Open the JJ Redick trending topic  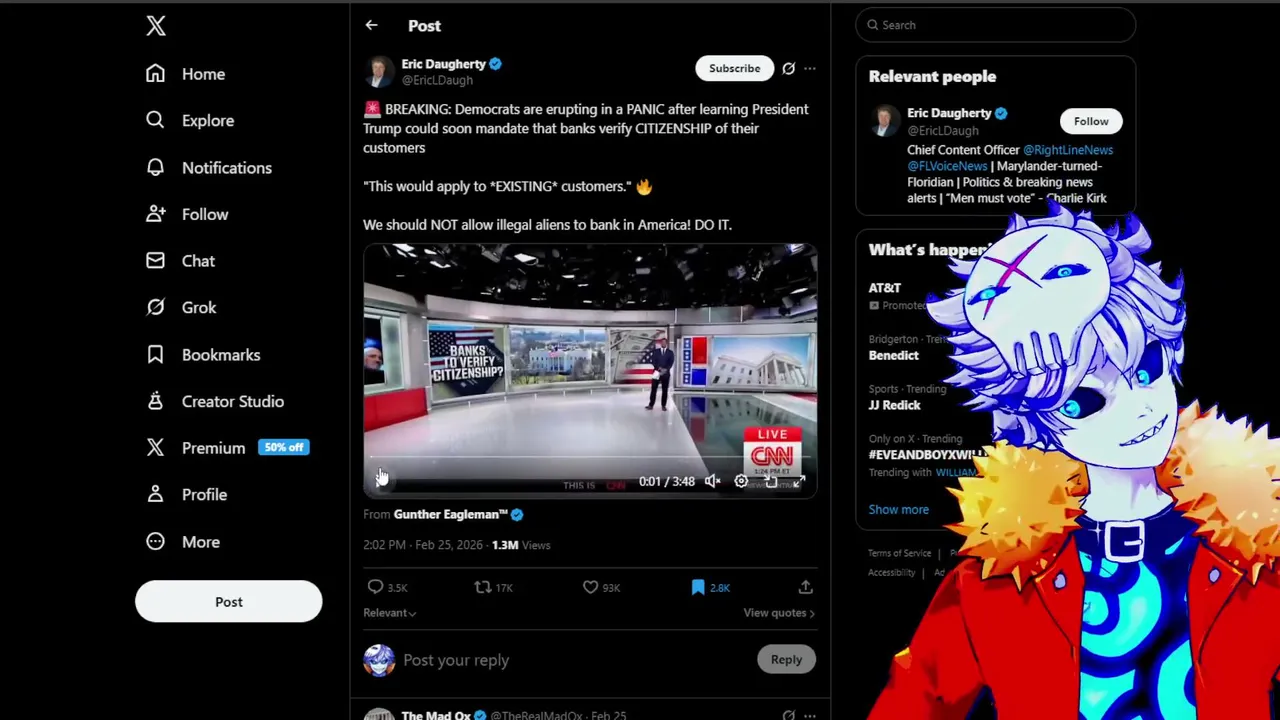[894, 406]
